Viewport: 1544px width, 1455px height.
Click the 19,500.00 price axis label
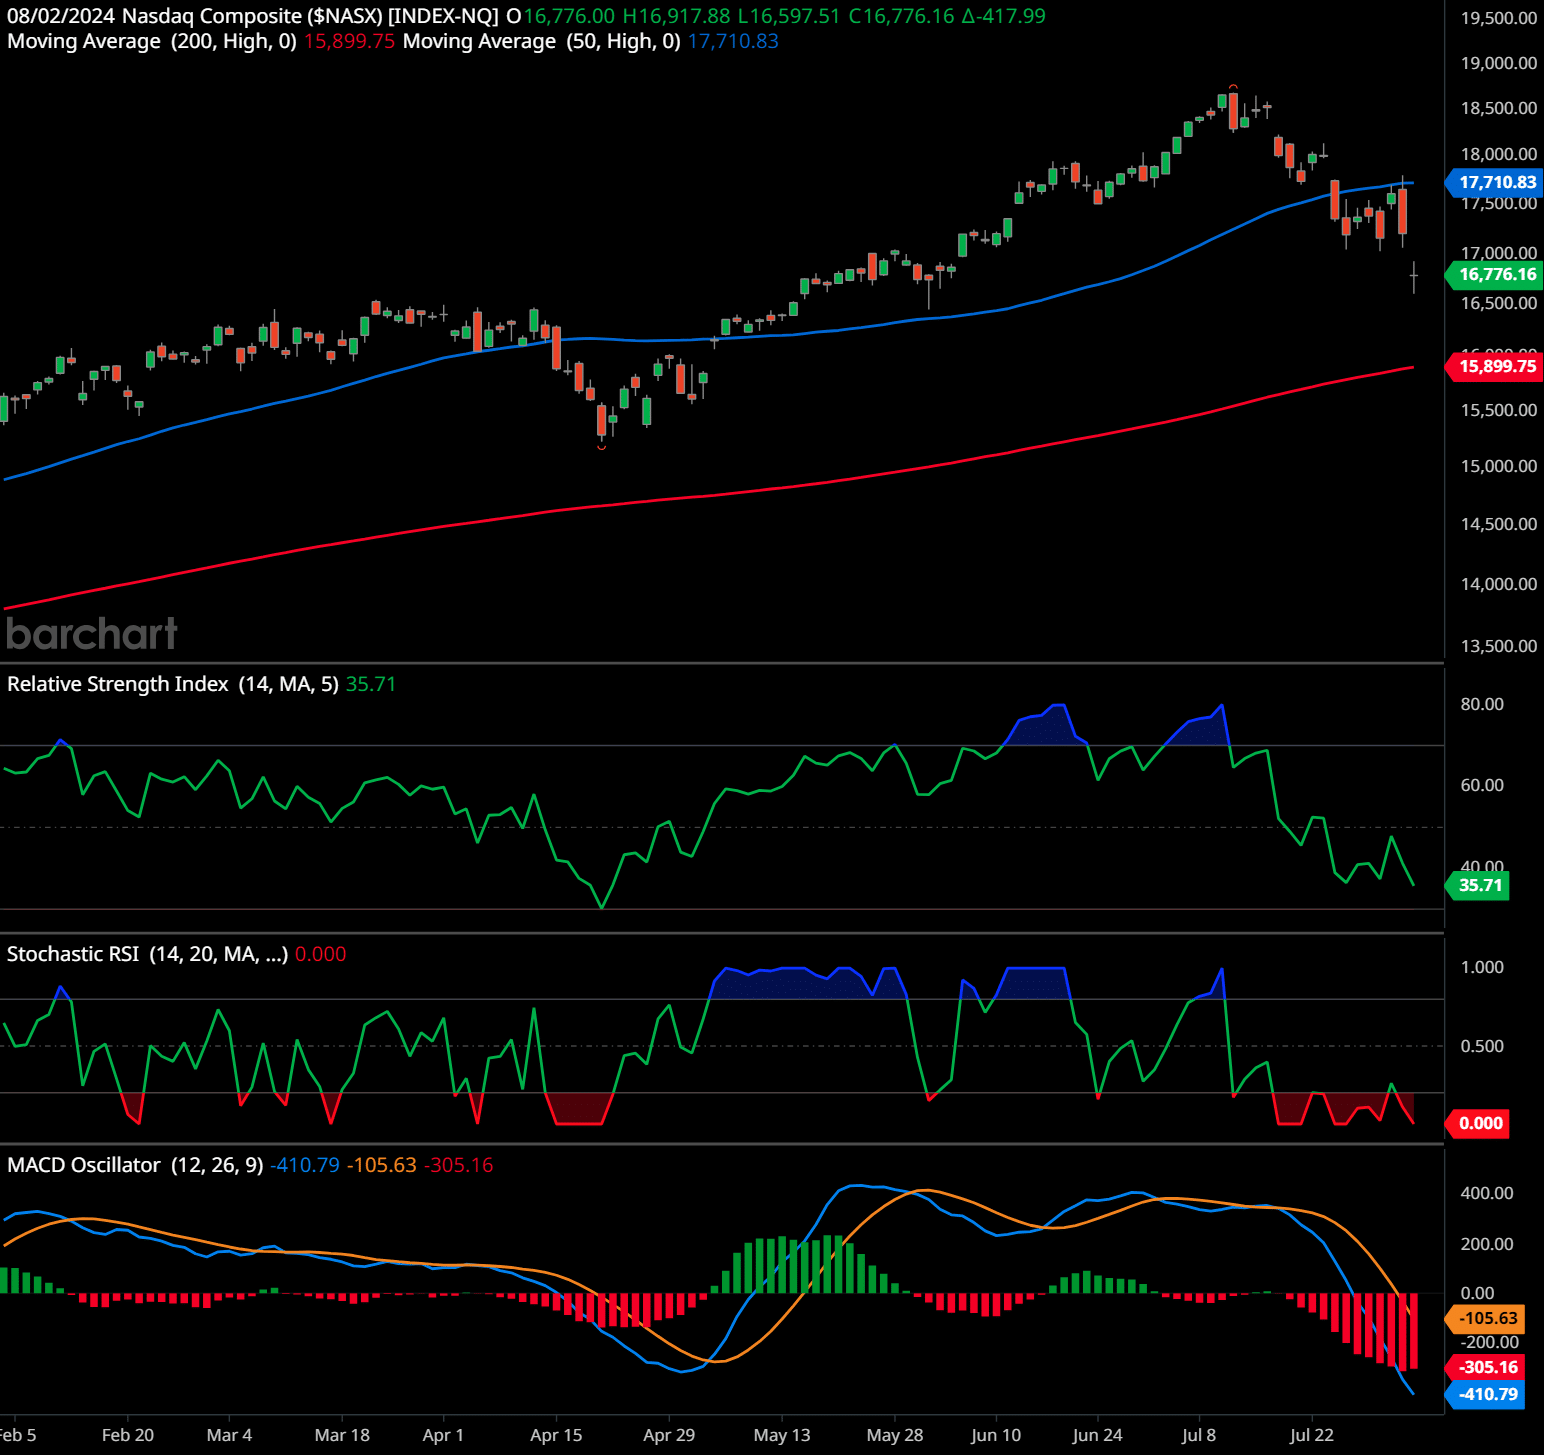pyautogui.click(x=1498, y=18)
